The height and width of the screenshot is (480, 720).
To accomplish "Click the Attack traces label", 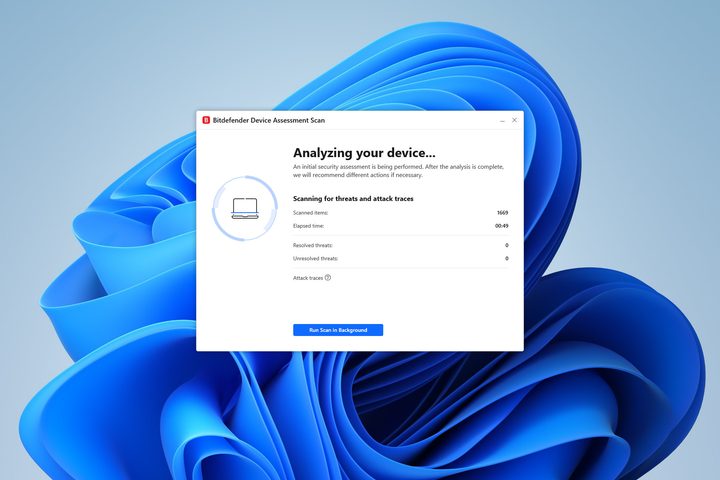I will [x=308, y=278].
